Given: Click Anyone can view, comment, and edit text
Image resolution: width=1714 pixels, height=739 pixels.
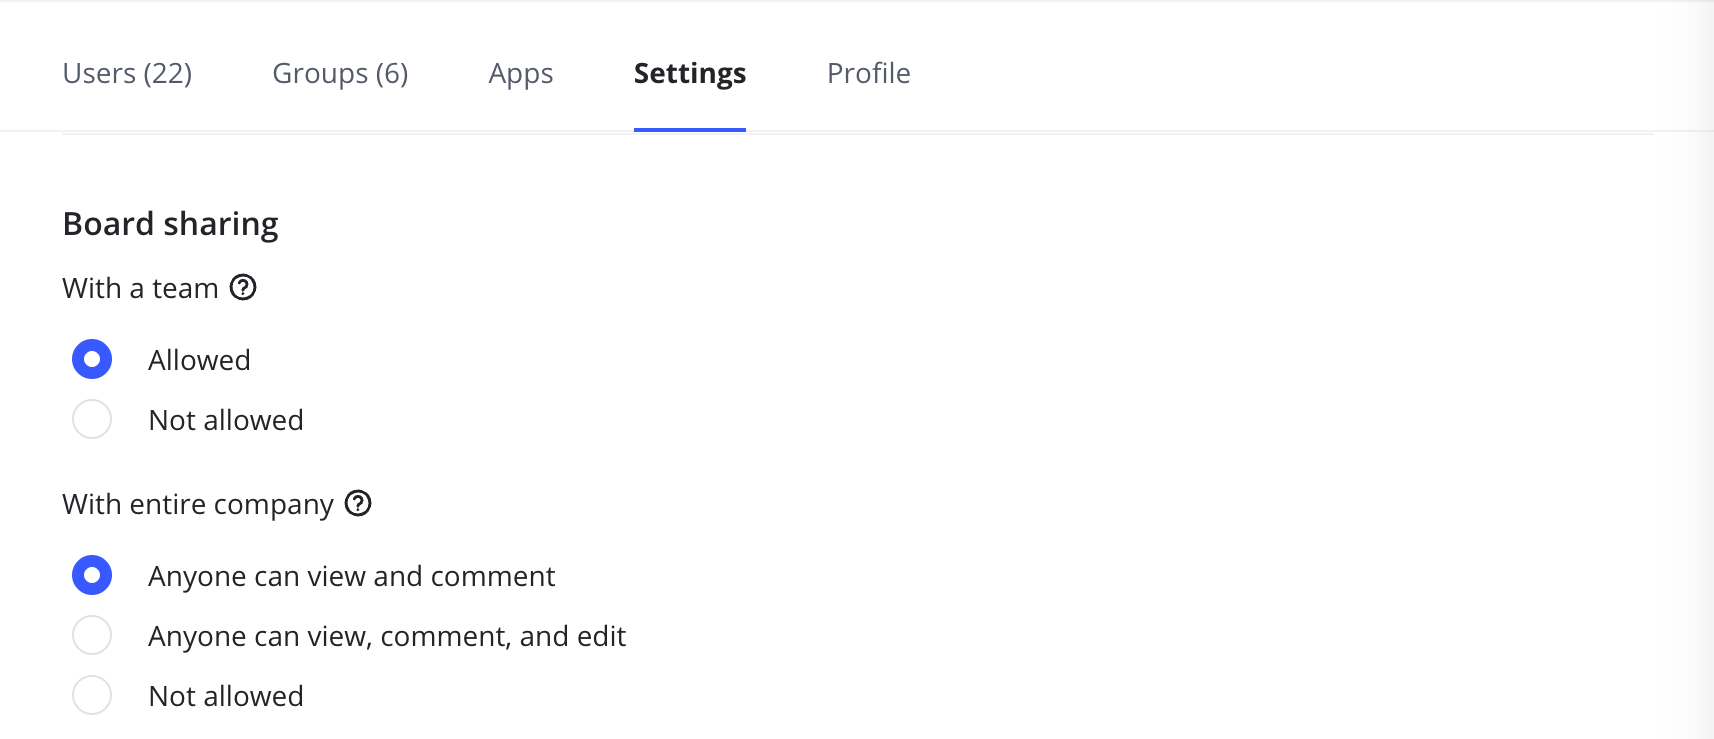Looking at the screenshot, I should [x=386, y=636].
